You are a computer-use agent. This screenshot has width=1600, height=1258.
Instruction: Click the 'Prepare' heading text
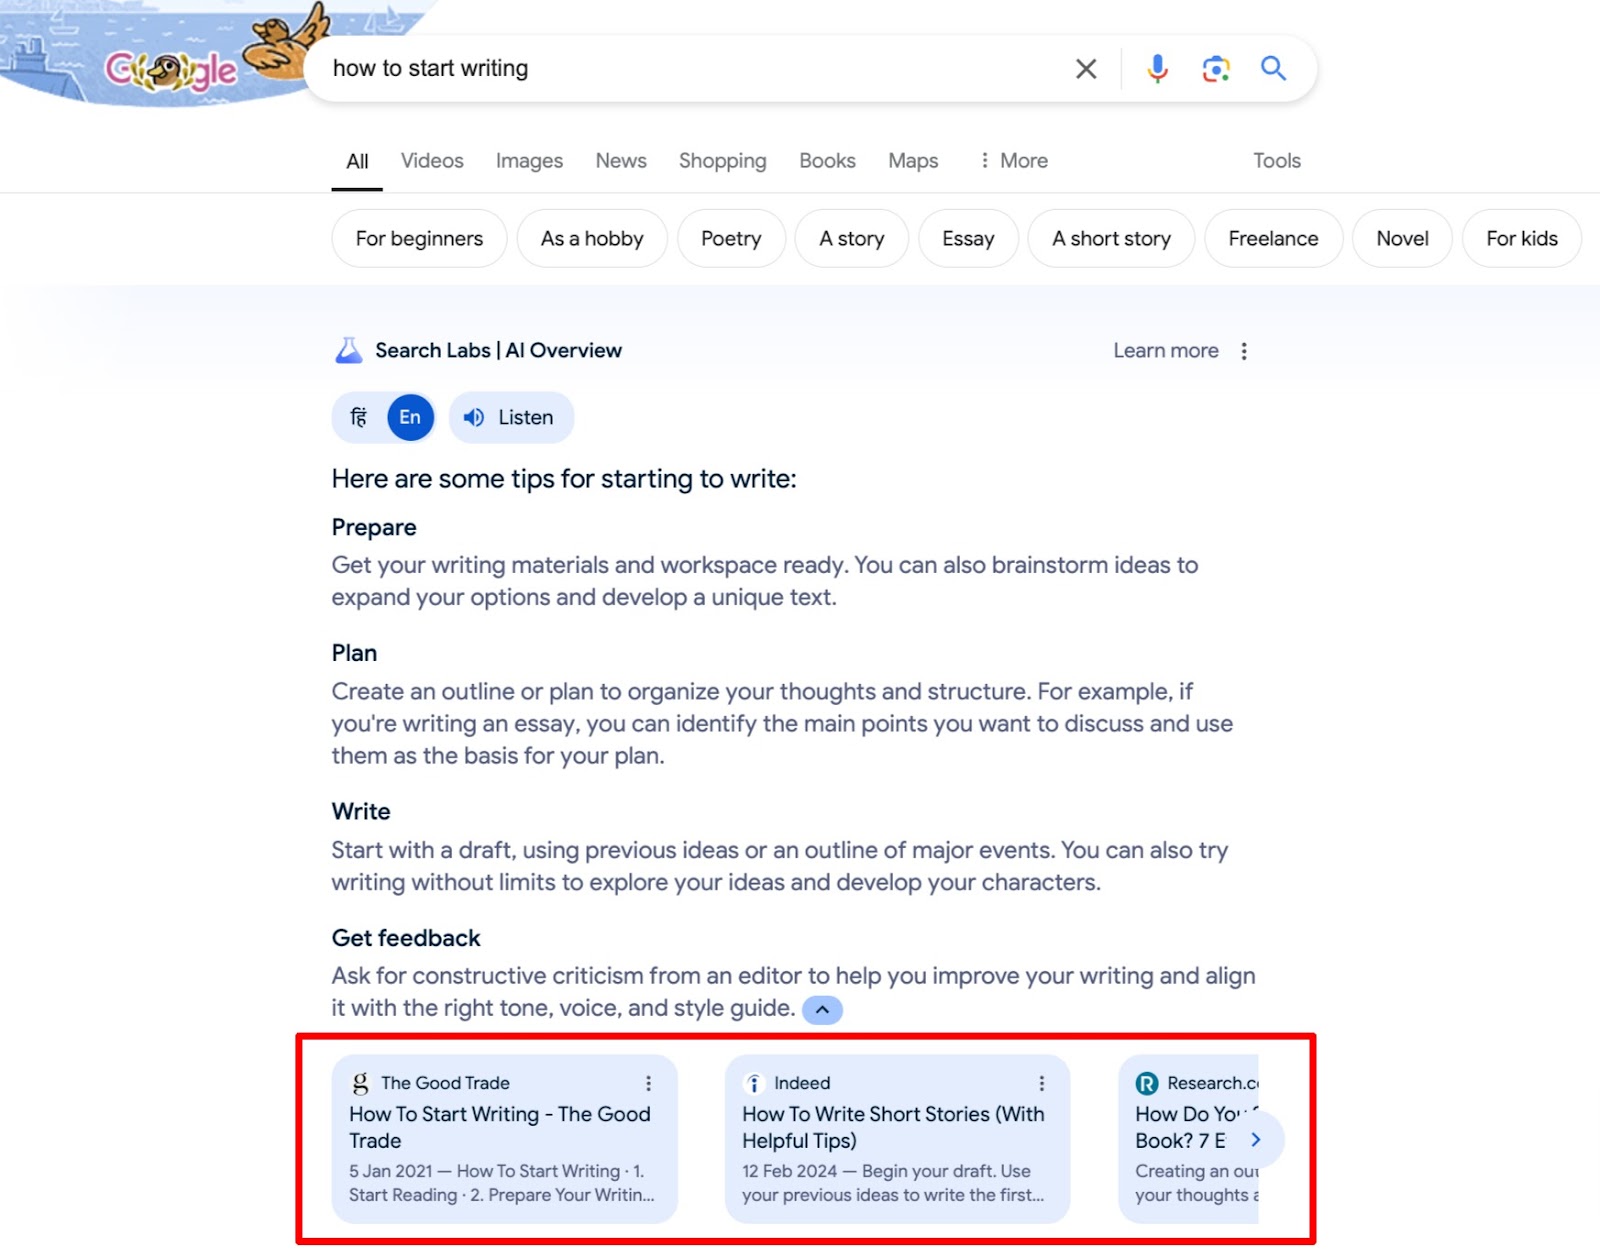coord(374,527)
